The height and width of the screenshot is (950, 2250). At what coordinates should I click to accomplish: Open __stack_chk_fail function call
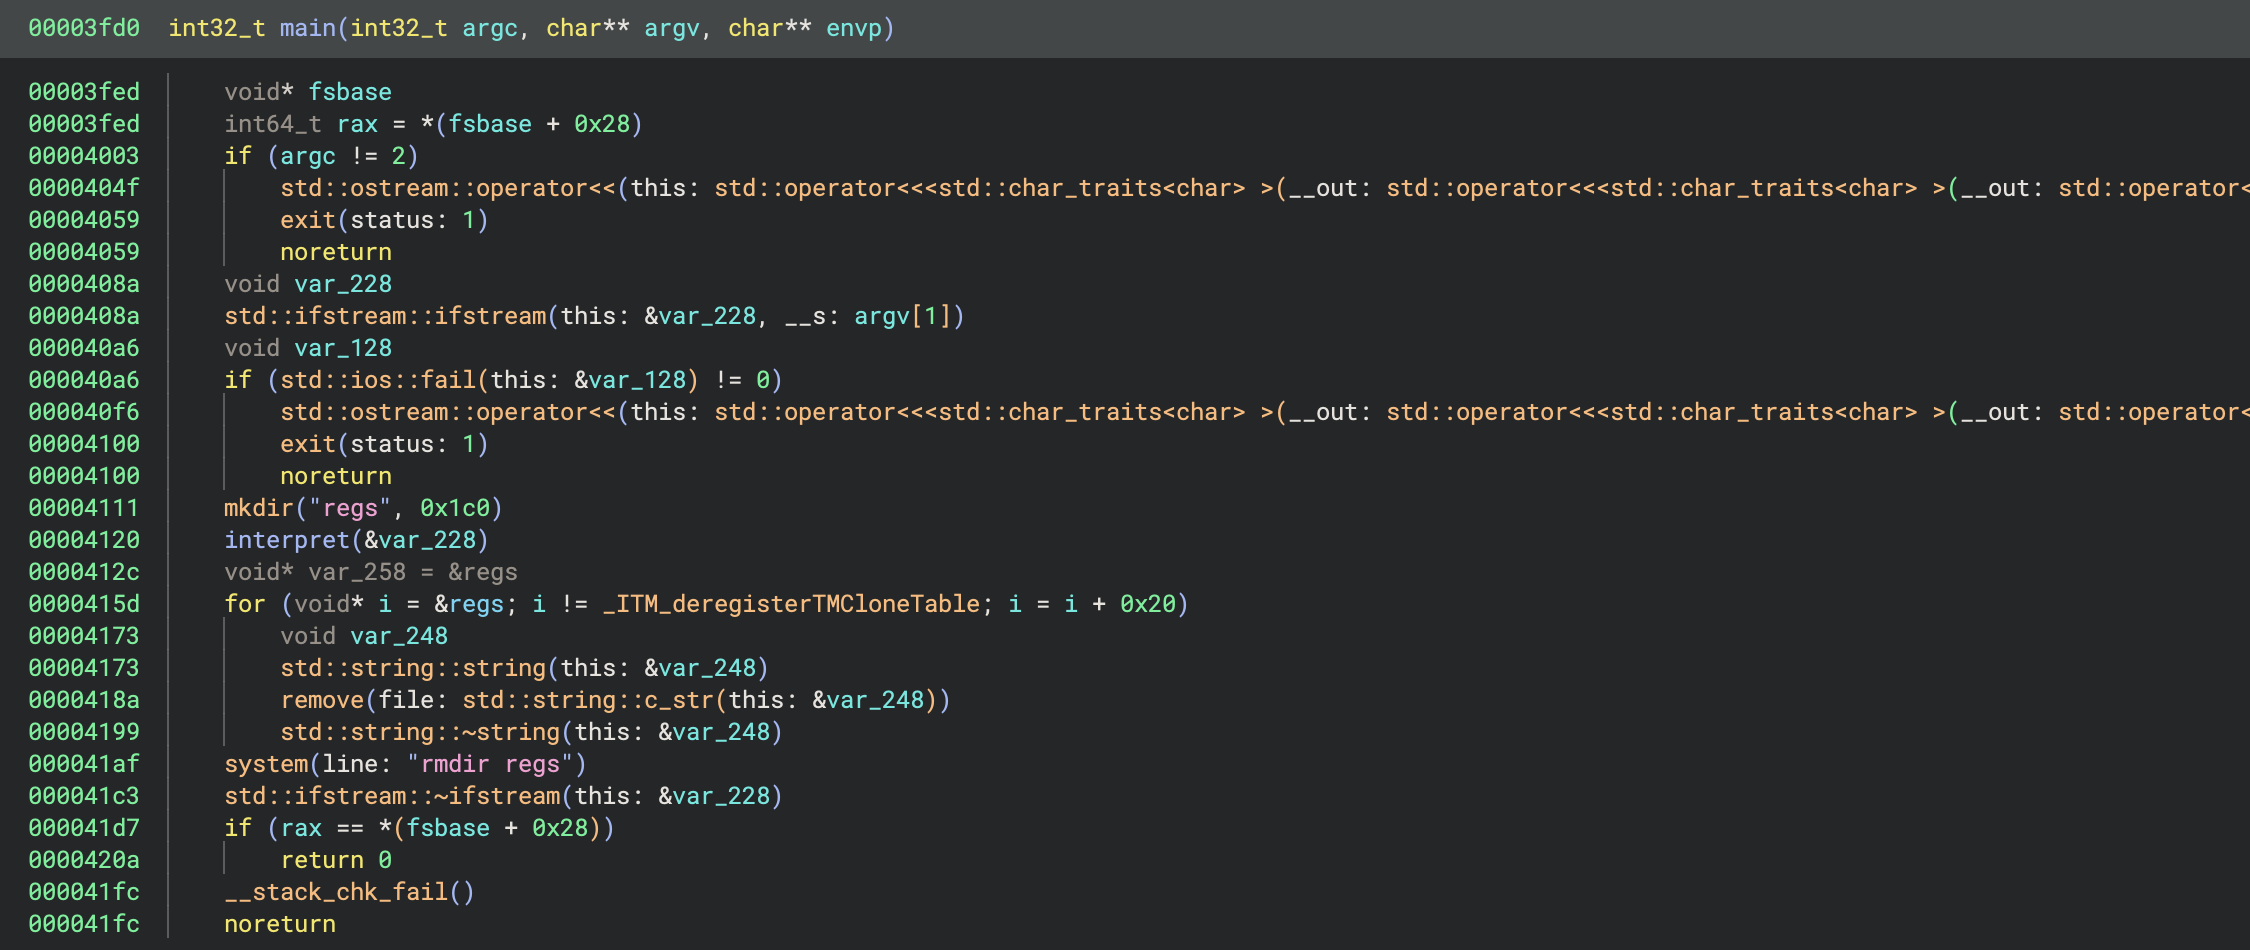pos(336,892)
